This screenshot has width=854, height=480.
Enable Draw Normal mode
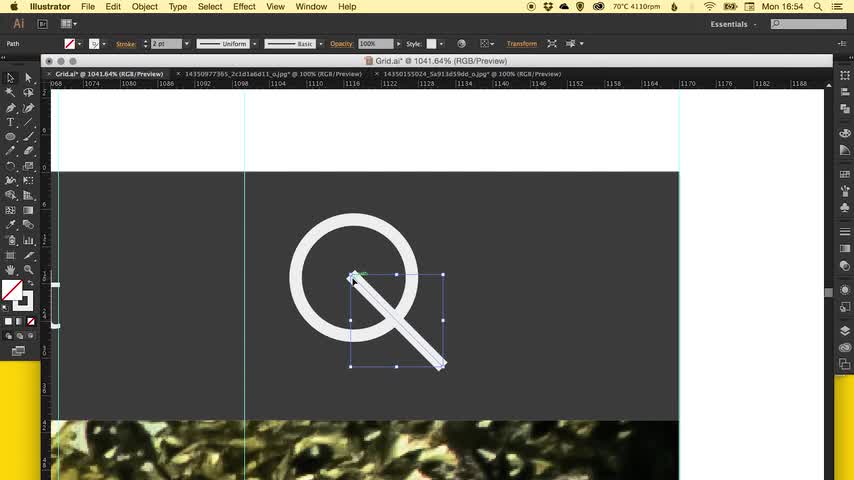[8, 336]
